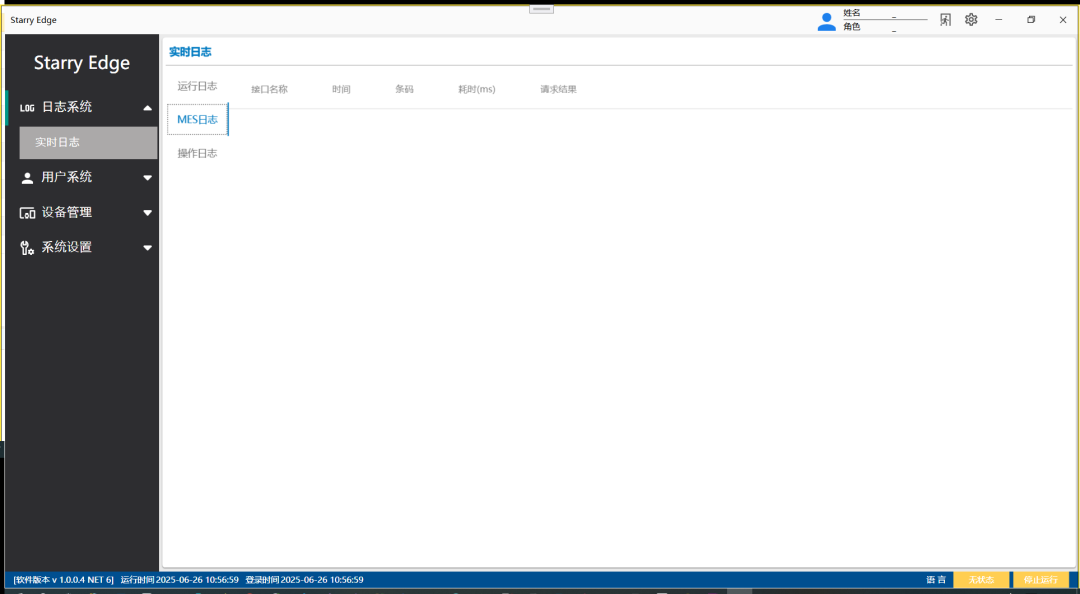
Task: Click the device icon beside 设备管理
Action: click(27, 212)
